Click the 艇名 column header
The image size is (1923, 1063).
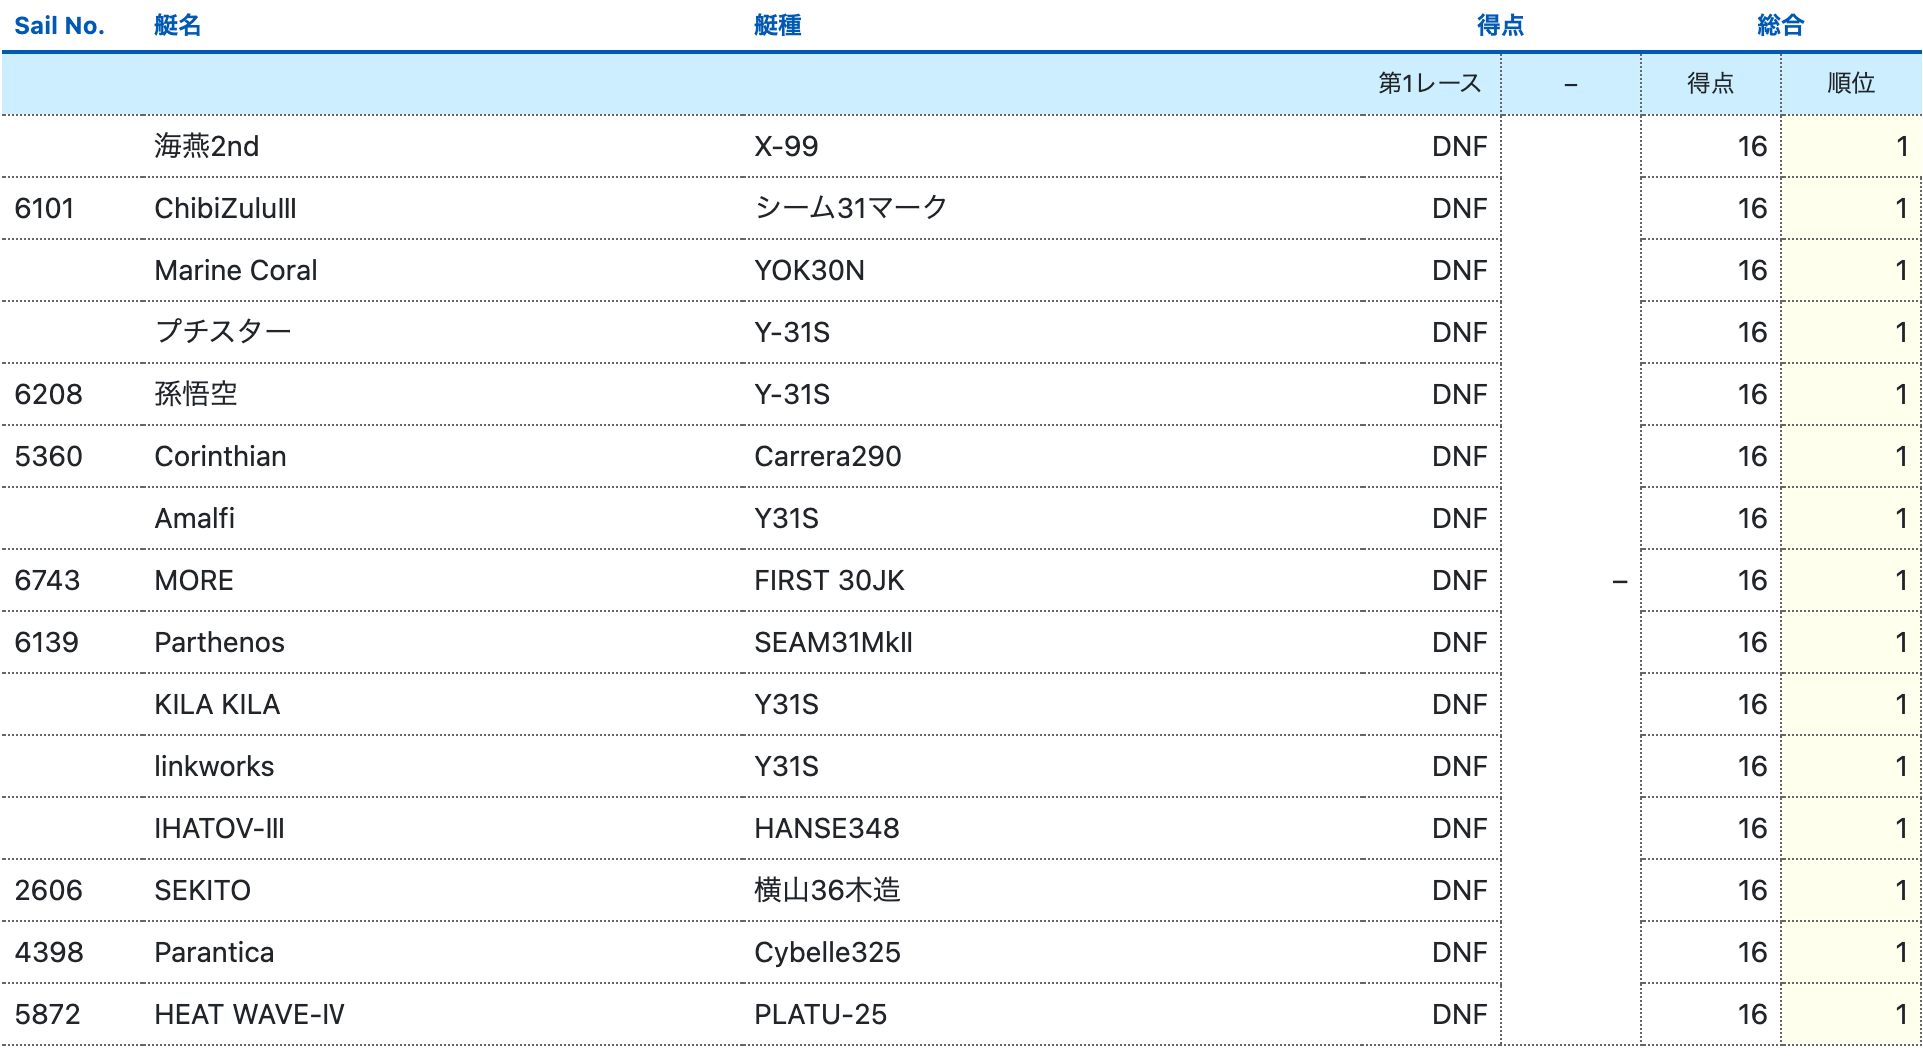(x=177, y=26)
